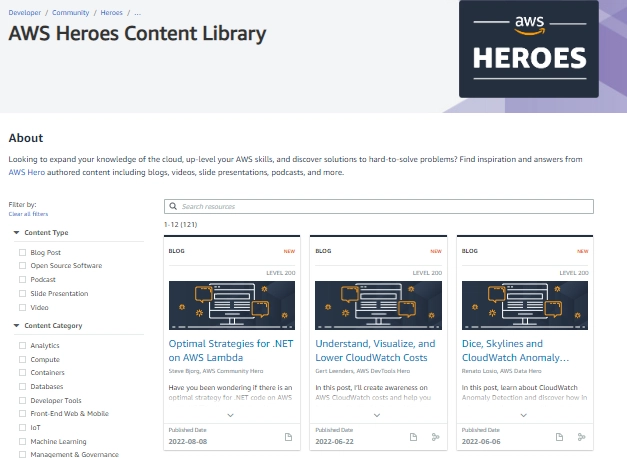Collapse the Content Type filter section

point(16,232)
